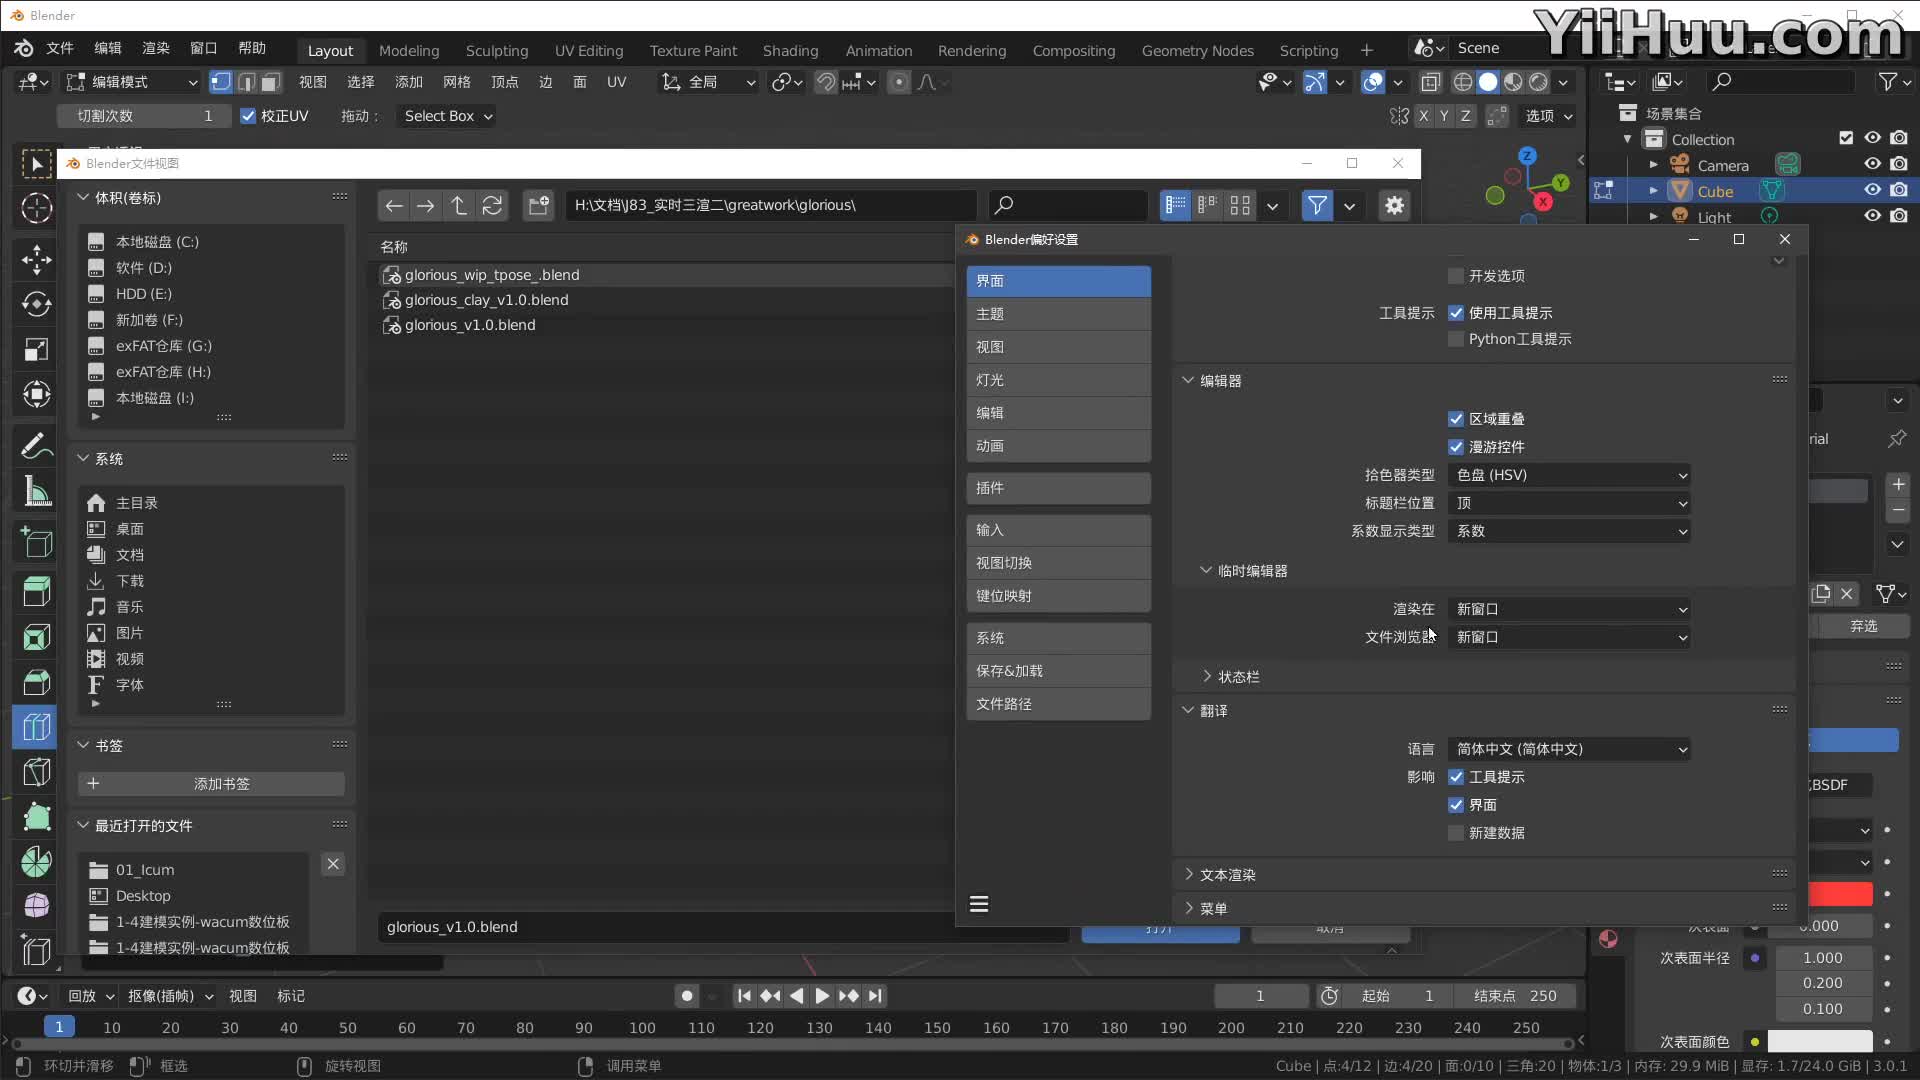Enable Python工具提示 checkbox
Screen dimensions: 1920x1080
1456,339
